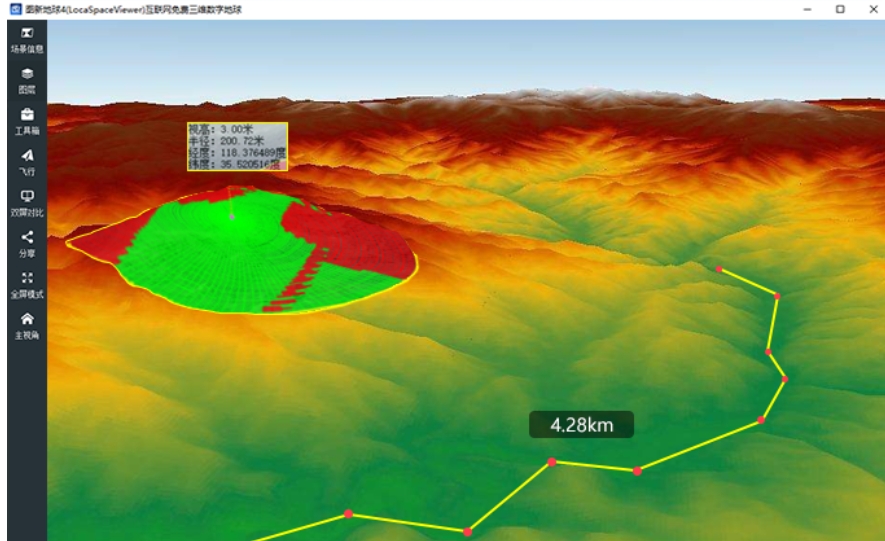
Task: Open the 工具箱 toolbox
Action: [x=27, y=121]
